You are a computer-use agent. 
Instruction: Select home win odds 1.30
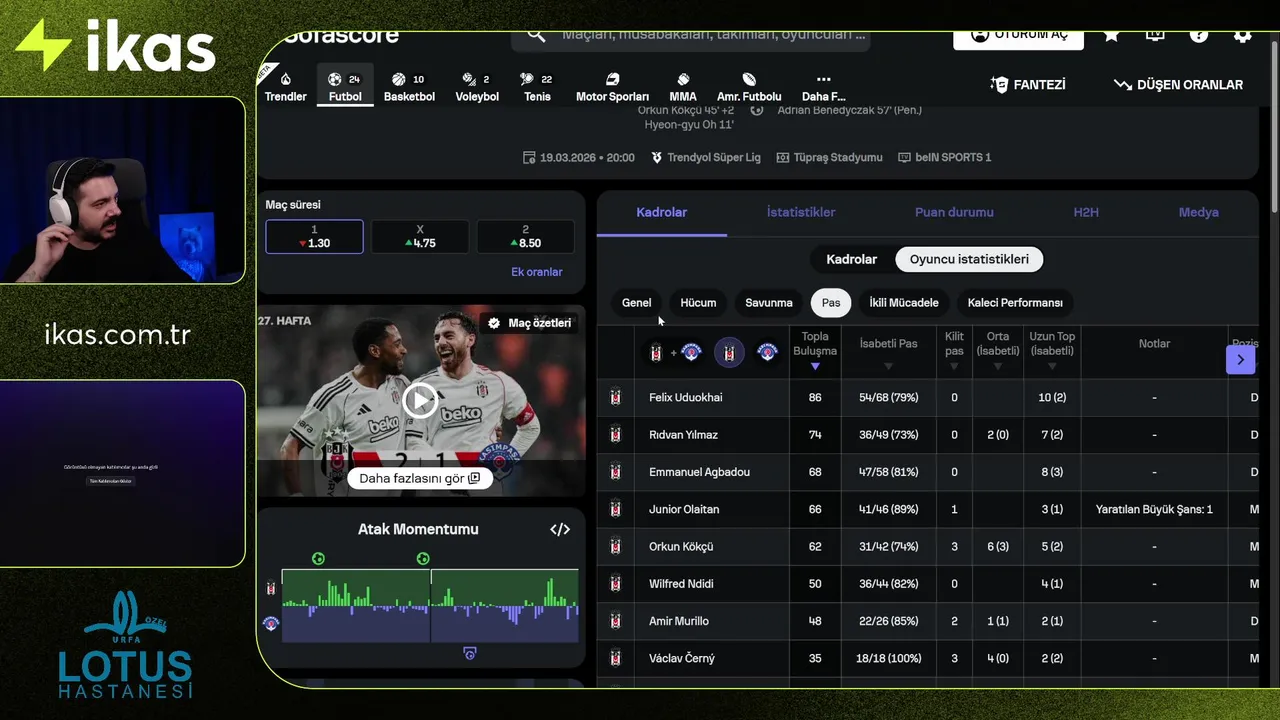pyautogui.click(x=314, y=237)
